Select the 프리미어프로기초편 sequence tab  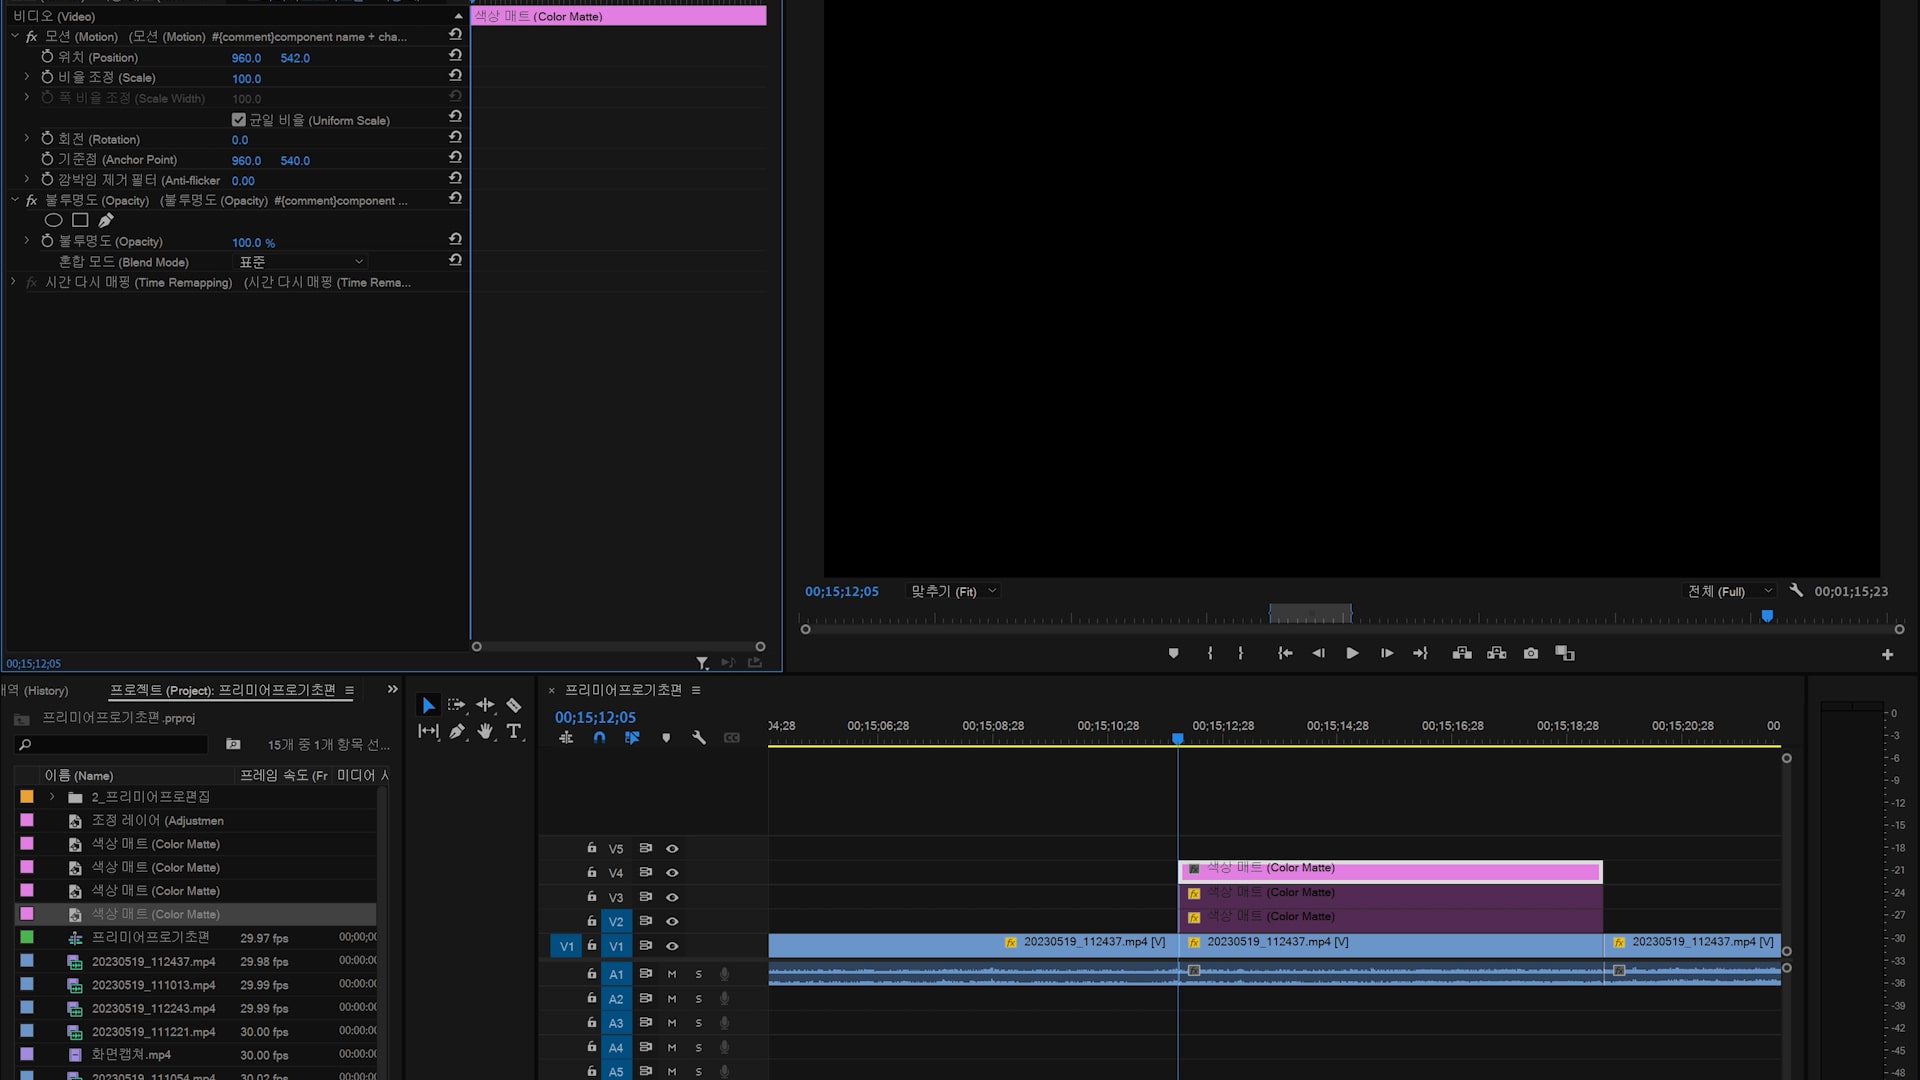click(623, 690)
